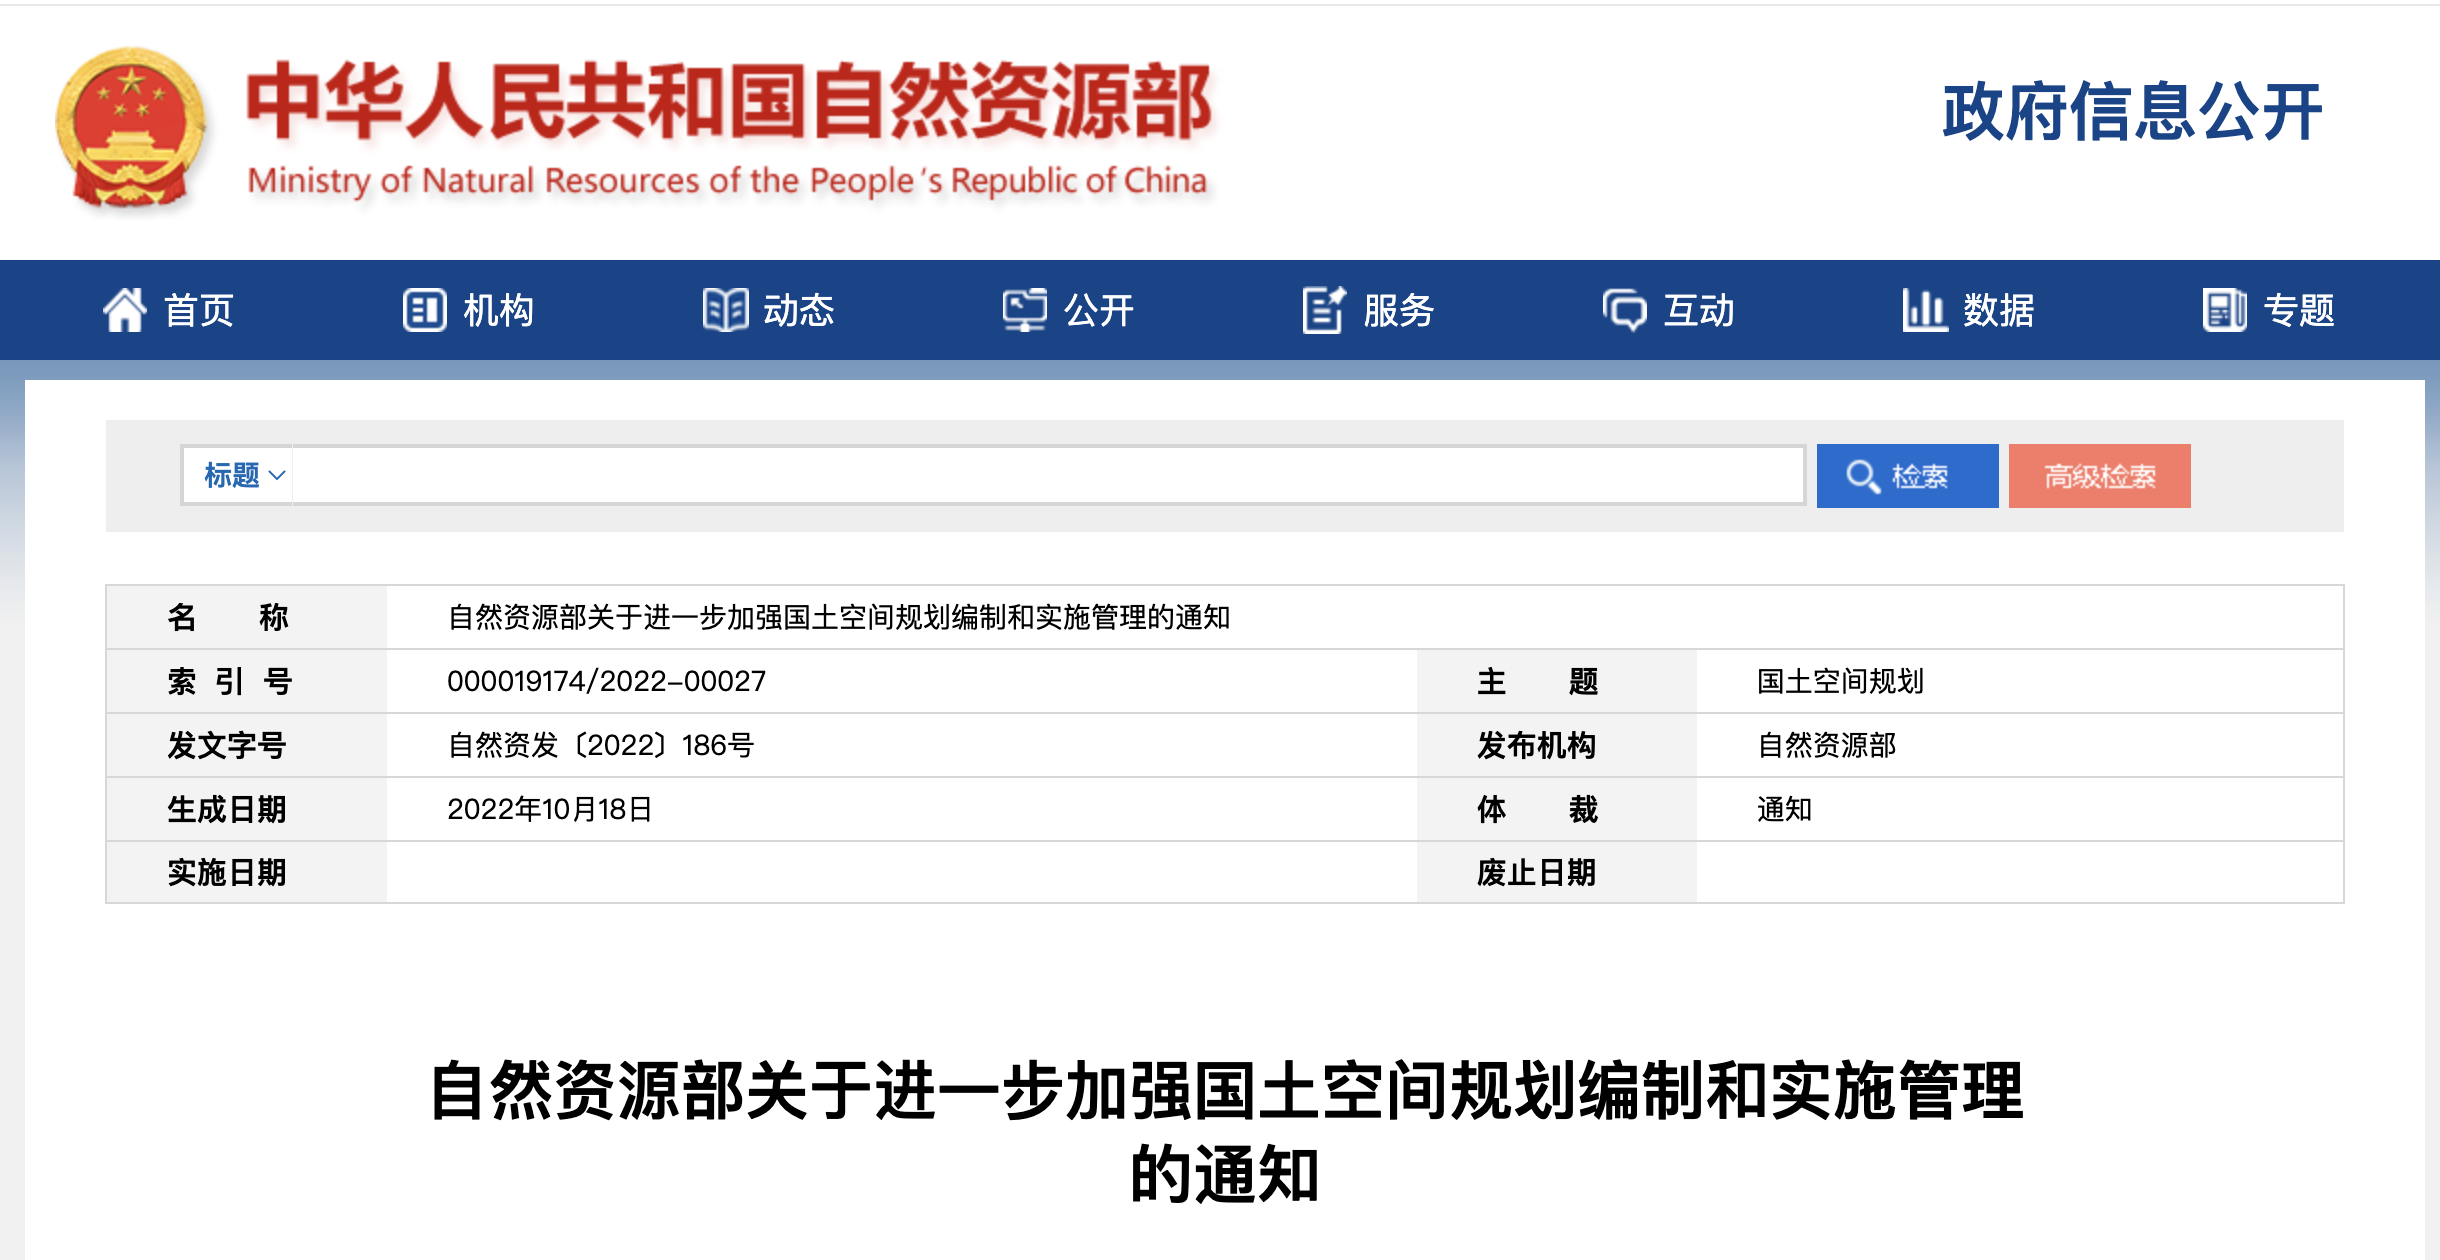Open the 首页 menu item
This screenshot has width=2440, height=1260.
coord(199,310)
